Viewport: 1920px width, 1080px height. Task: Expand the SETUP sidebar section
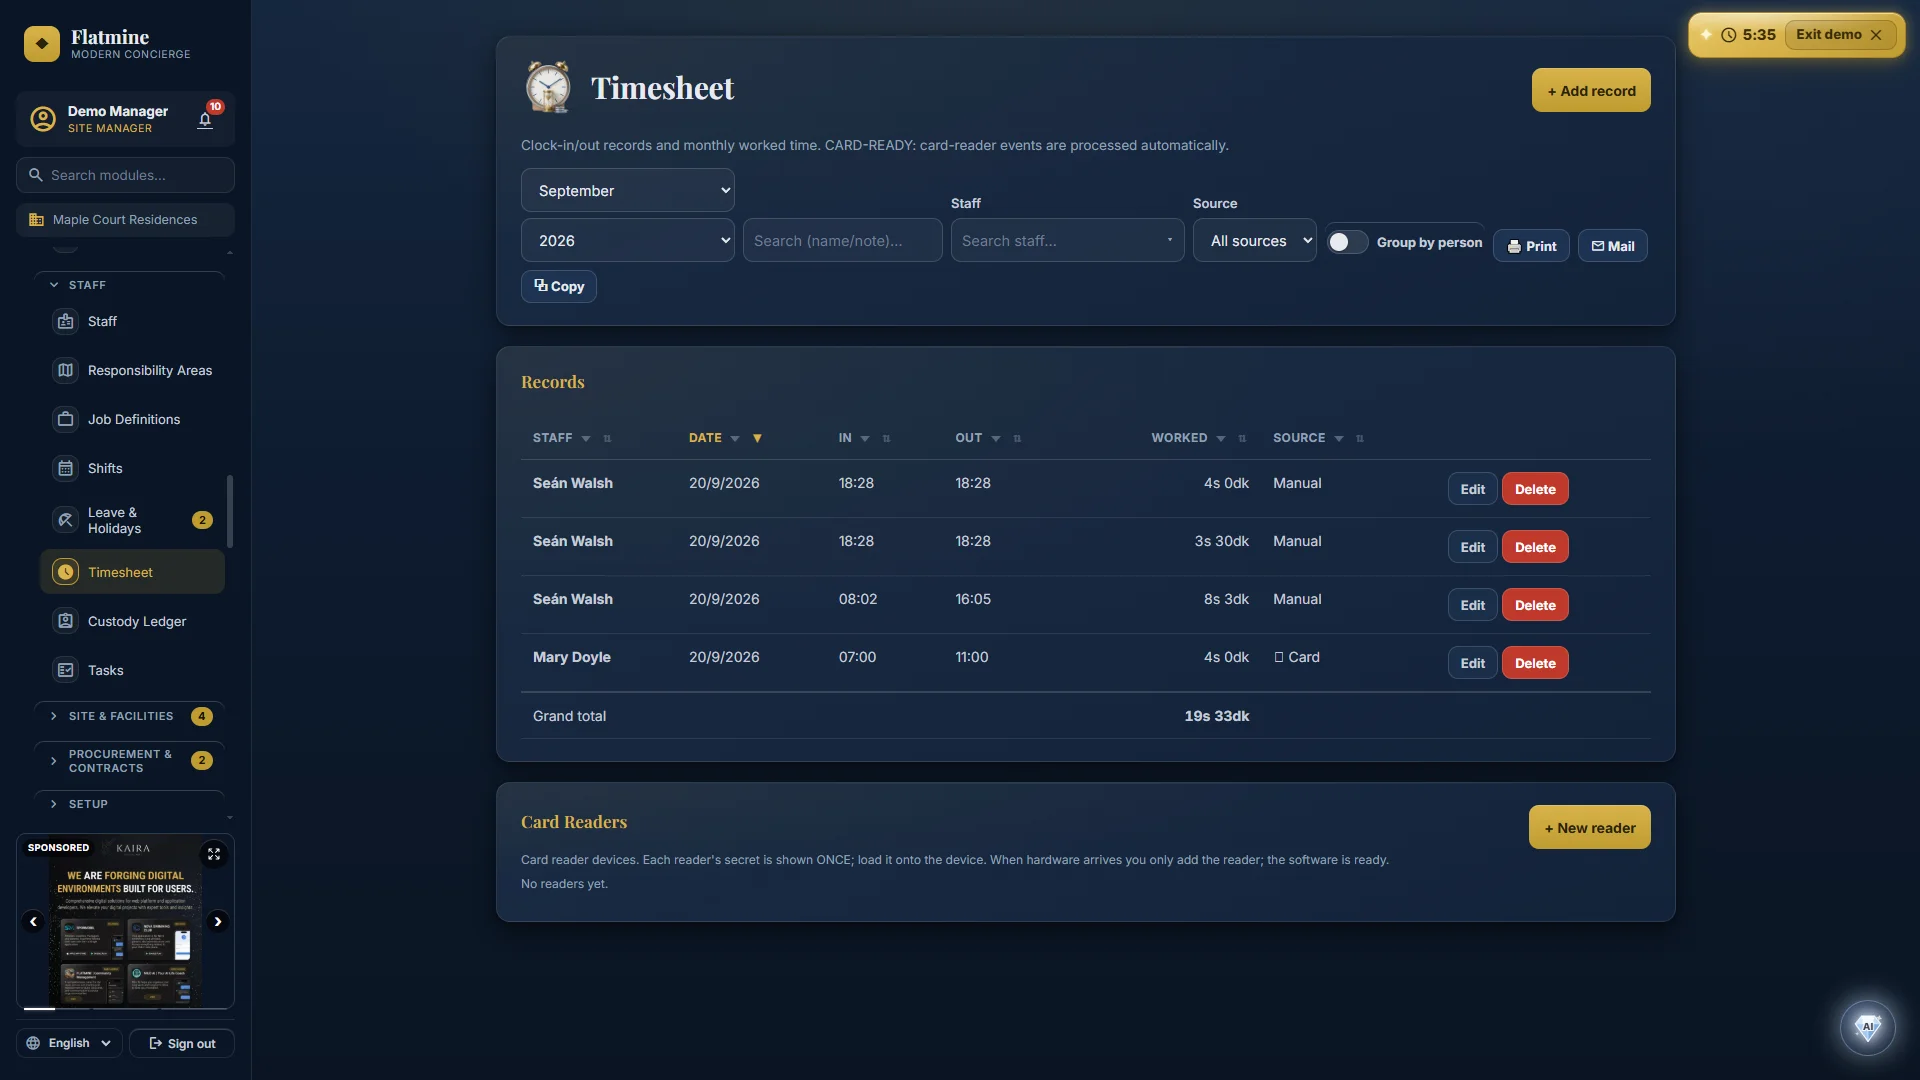click(130, 804)
